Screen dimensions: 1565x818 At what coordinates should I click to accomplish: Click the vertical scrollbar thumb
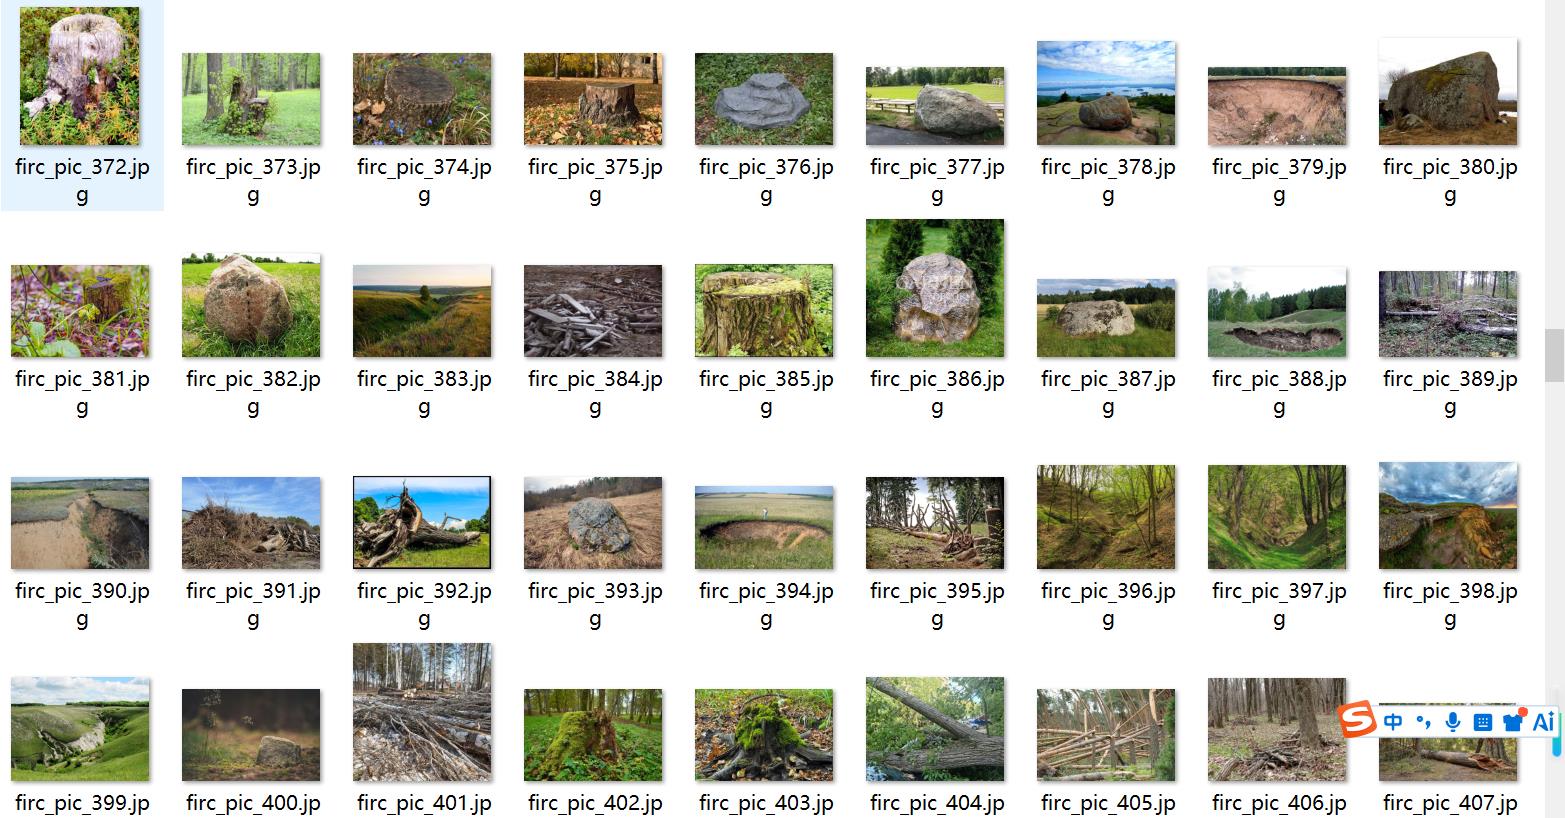point(1553,355)
